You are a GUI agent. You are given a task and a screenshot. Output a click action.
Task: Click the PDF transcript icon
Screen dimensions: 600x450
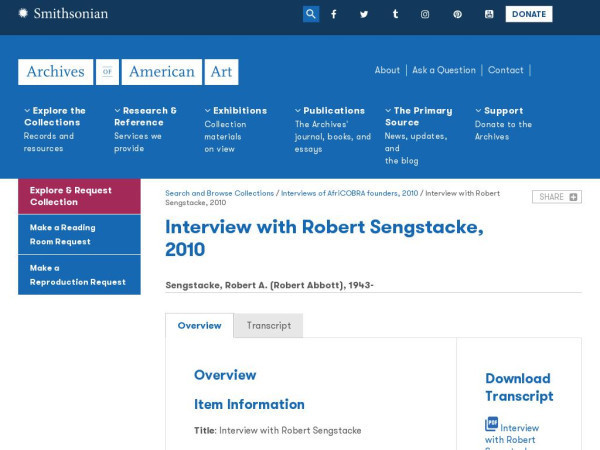[x=491, y=424]
